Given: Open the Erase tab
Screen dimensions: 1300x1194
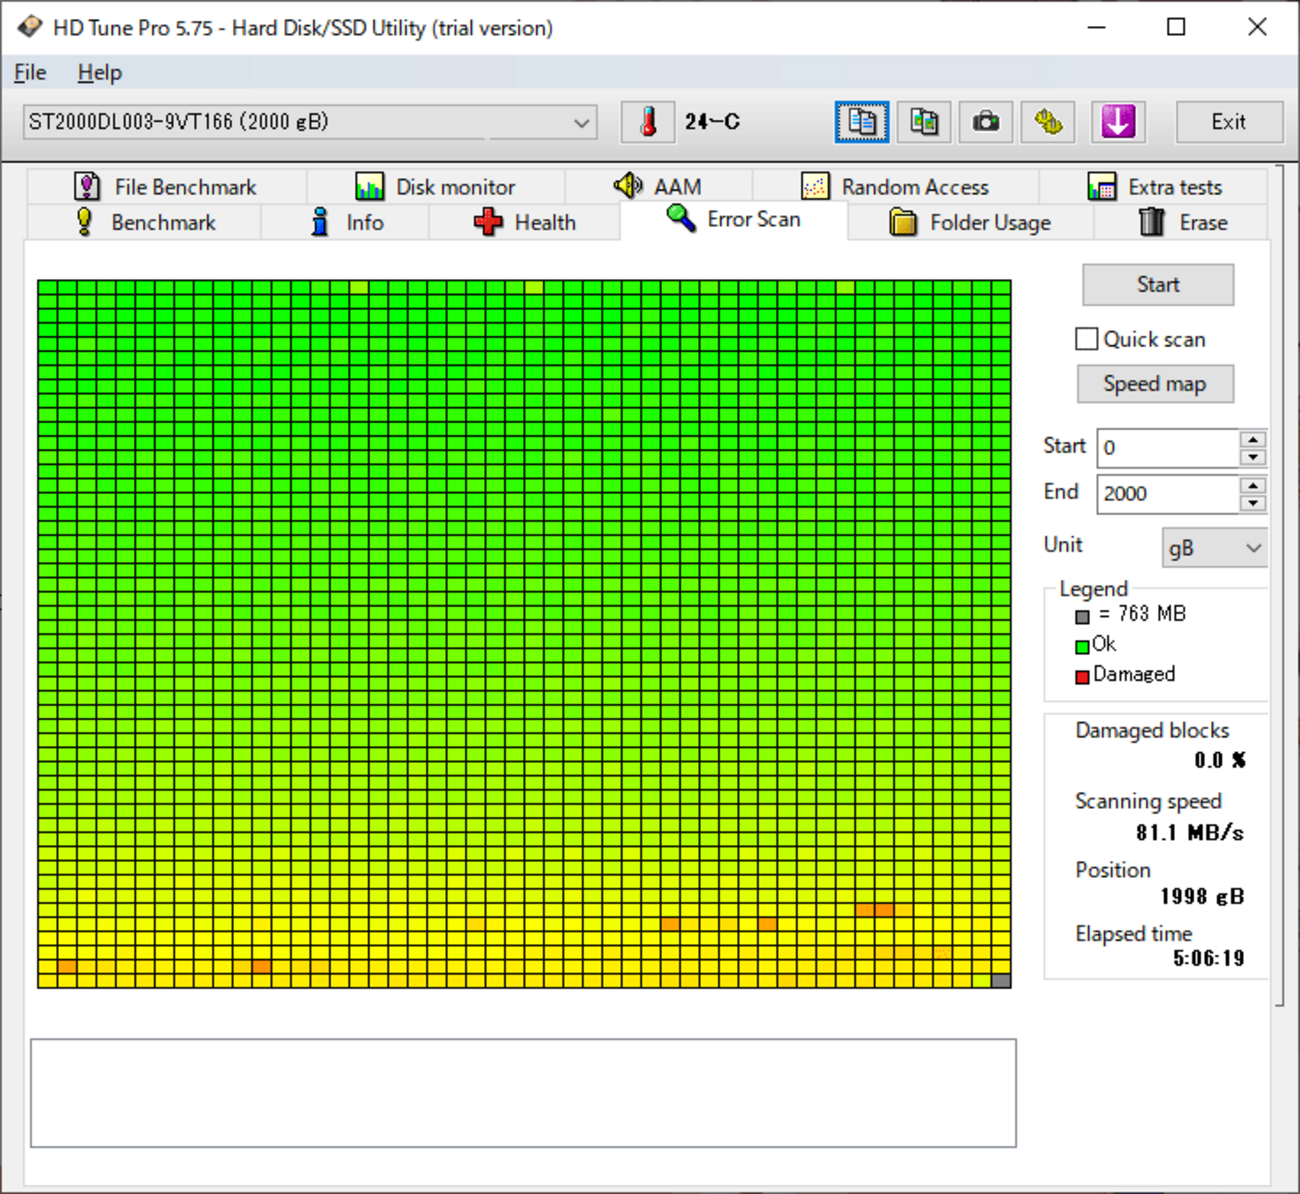Looking at the screenshot, I should [1182, 222].
